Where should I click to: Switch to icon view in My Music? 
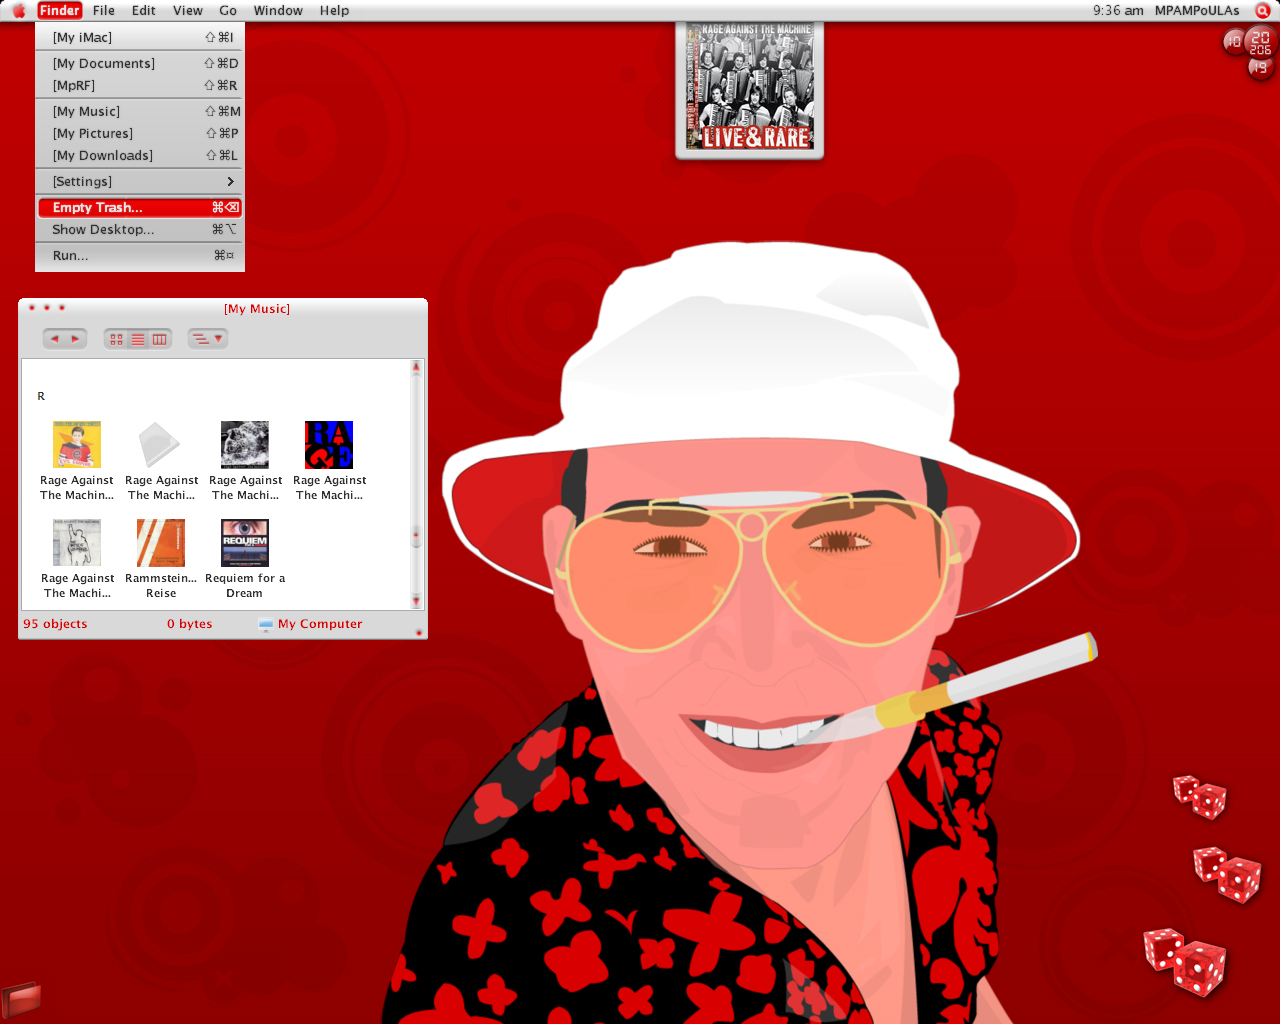(x=116, y=340)
